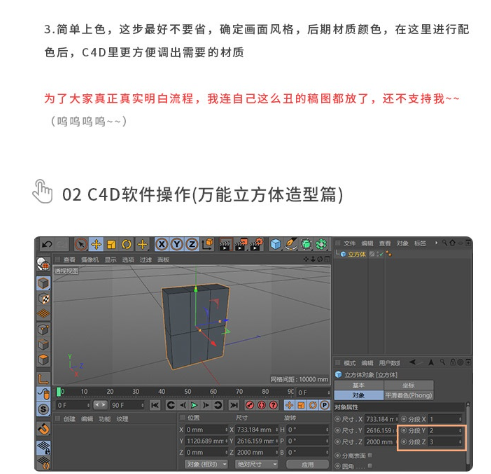
Task: Click 分段 Y value field
Action: [445, 430]
